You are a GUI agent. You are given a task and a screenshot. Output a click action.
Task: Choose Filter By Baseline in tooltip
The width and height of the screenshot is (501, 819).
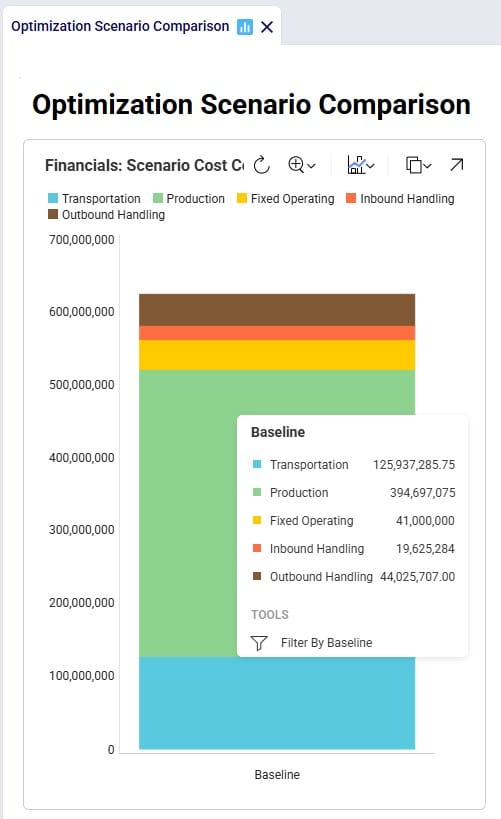(x=327, y=642)
